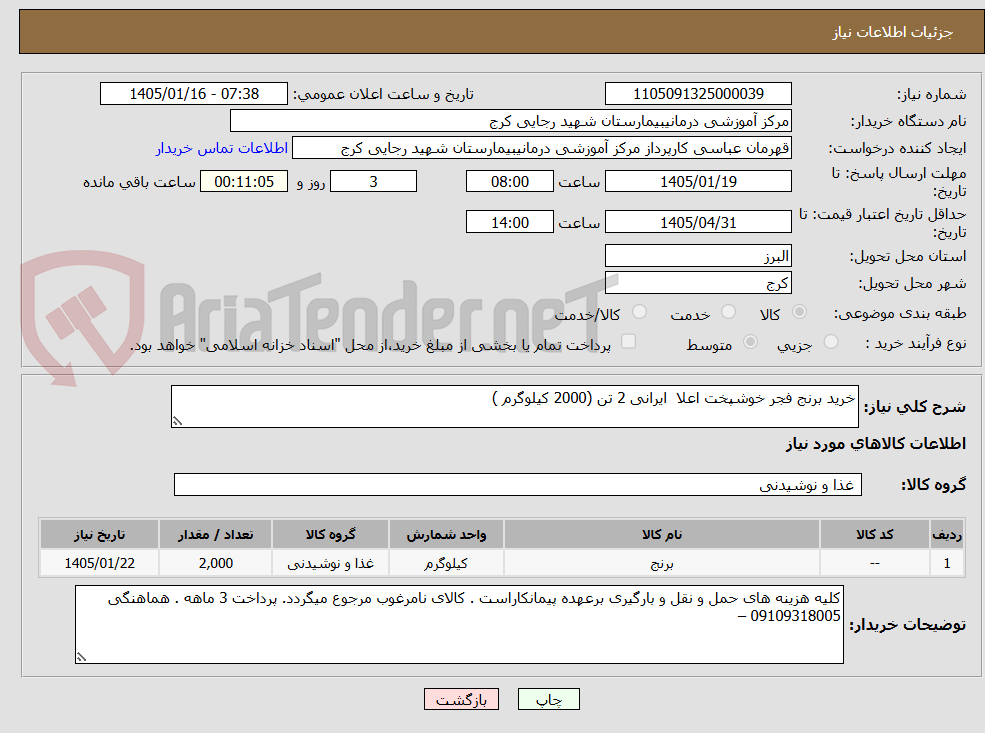
Task: Click the price validity time 14:00
Action: point(509,222)
